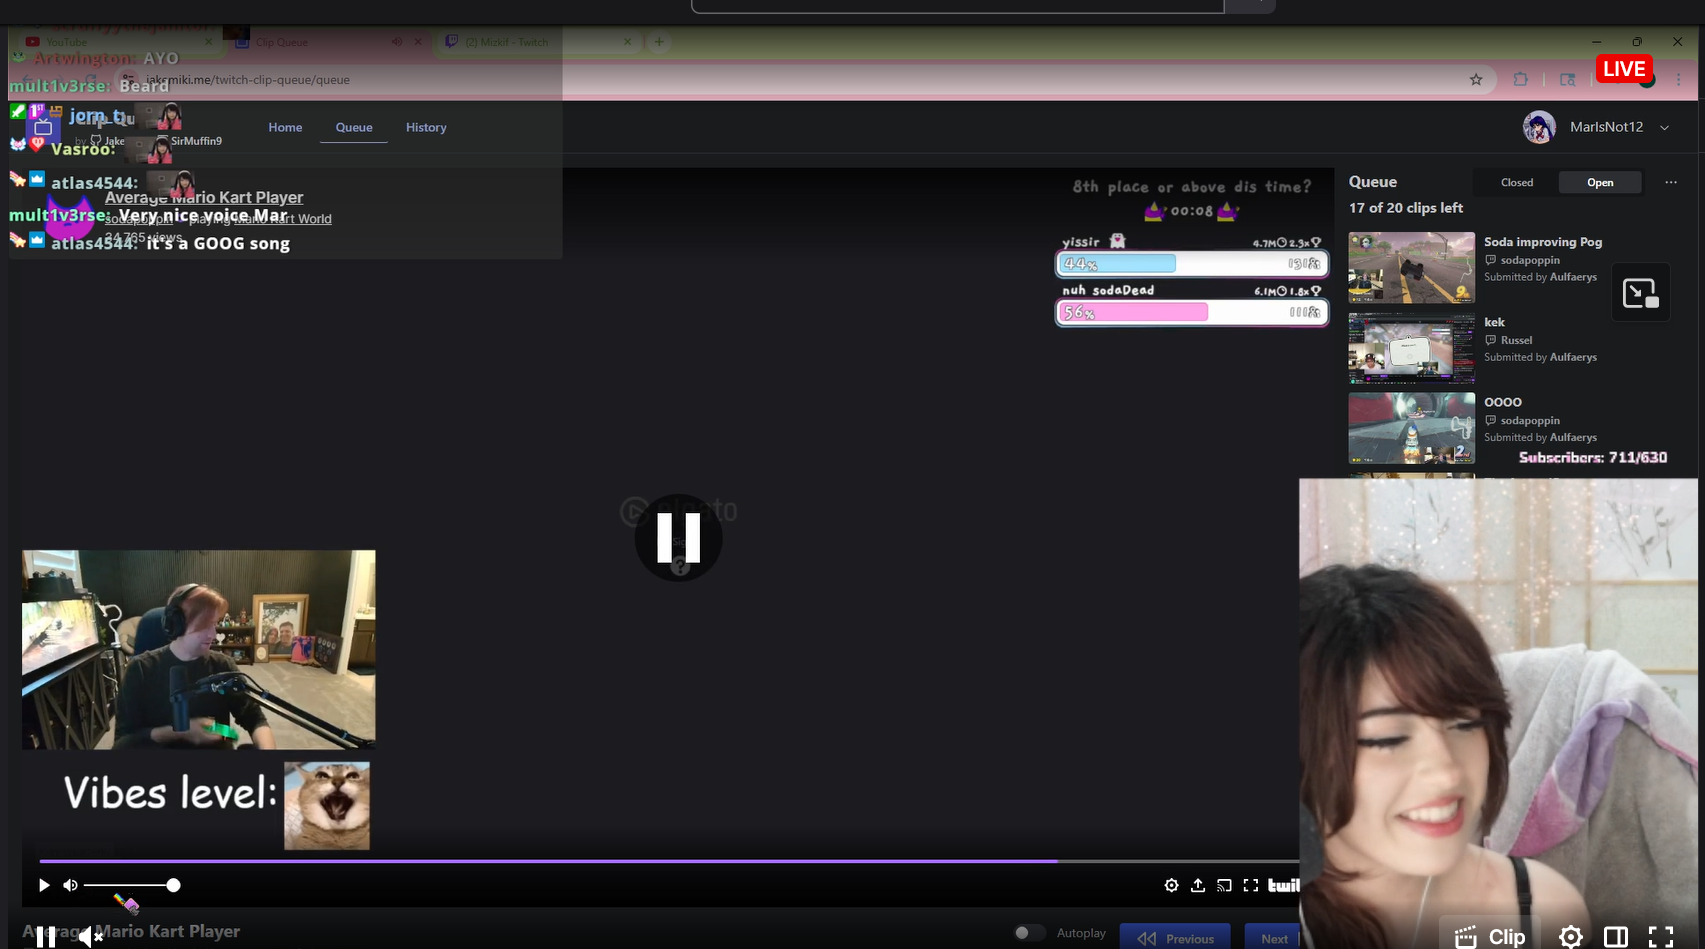Adjust the clip player volume slider
1705x949 pixels.
131,885
